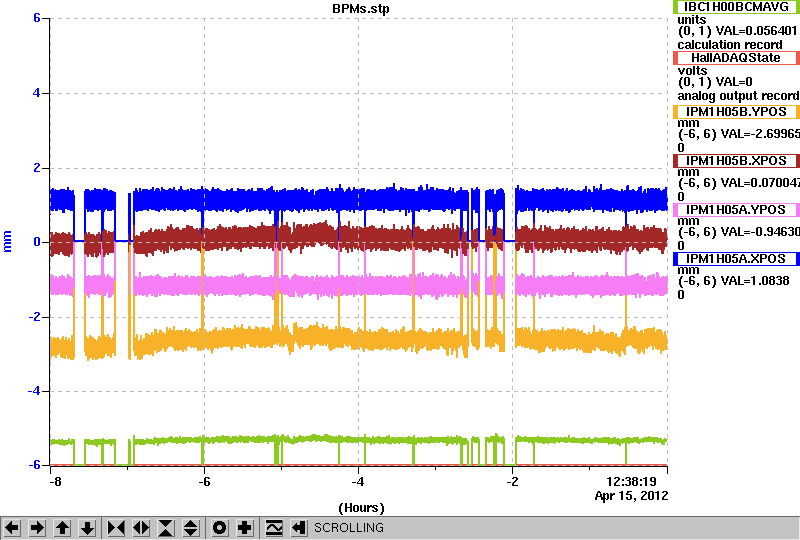Image resolution: width=800 pixels, height=540 pixels.
Task: Click the 'analog output record' description text
Action: point(738,96)
